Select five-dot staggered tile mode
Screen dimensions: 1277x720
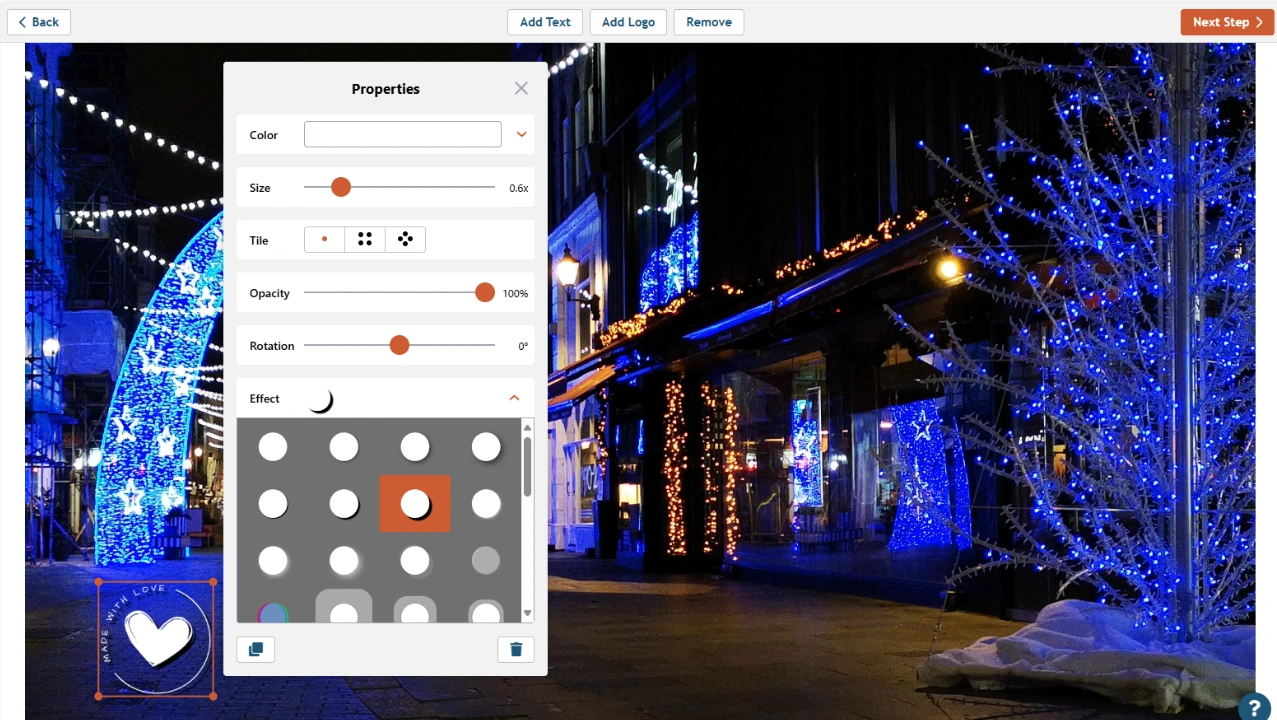(405, 240)
